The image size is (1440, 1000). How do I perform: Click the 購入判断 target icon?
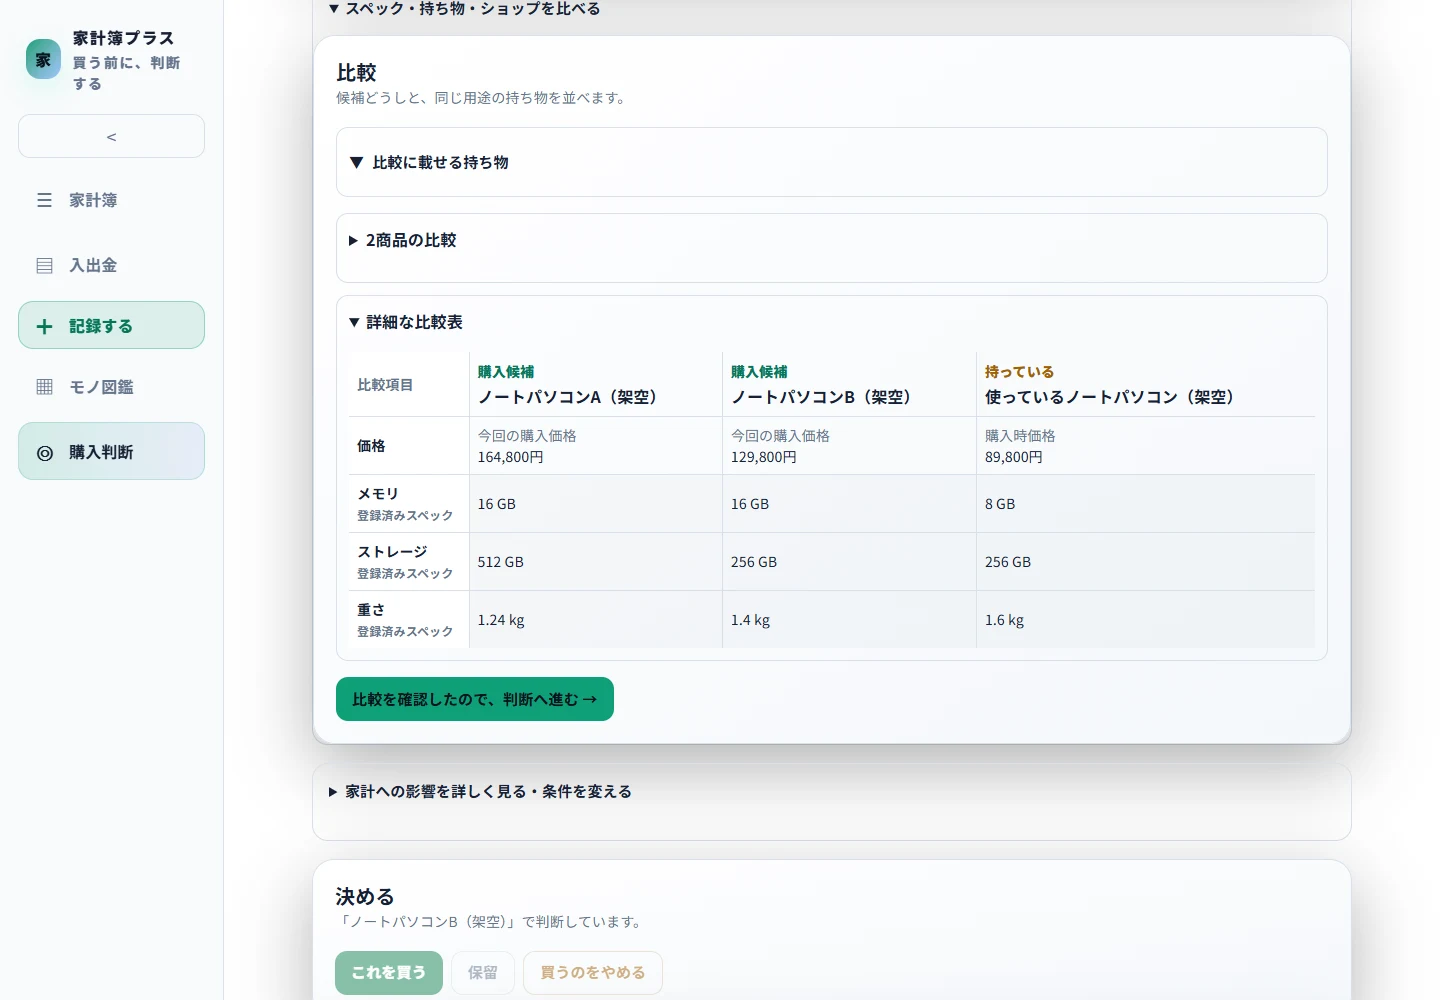click(x=44, y=453)
